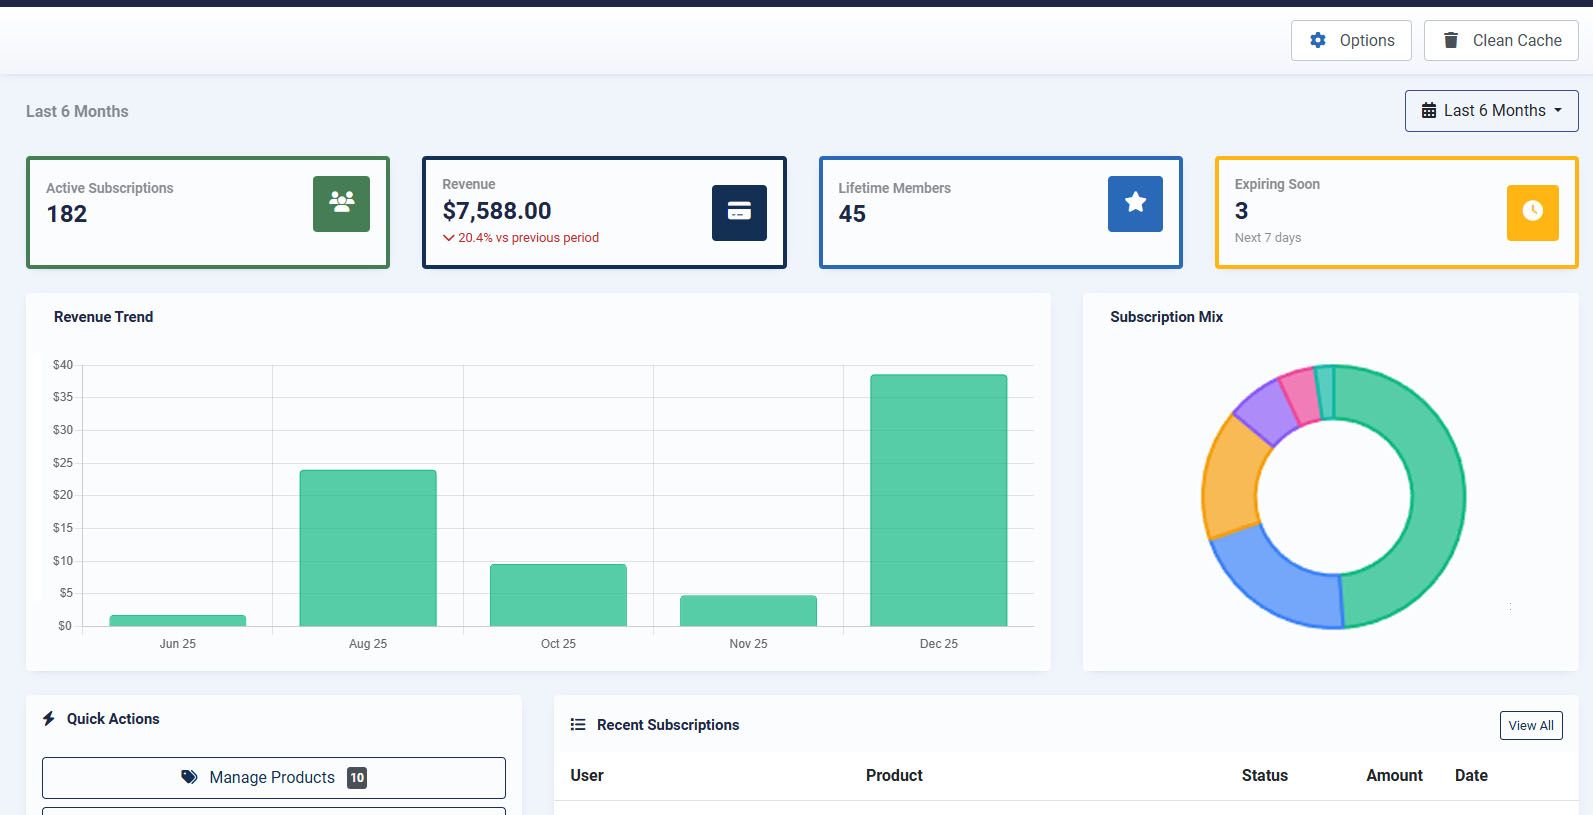Click the Revenue credit card icon
This screenshot has width=1593, height=815.
pyautogui.click(x=739, y=212)
